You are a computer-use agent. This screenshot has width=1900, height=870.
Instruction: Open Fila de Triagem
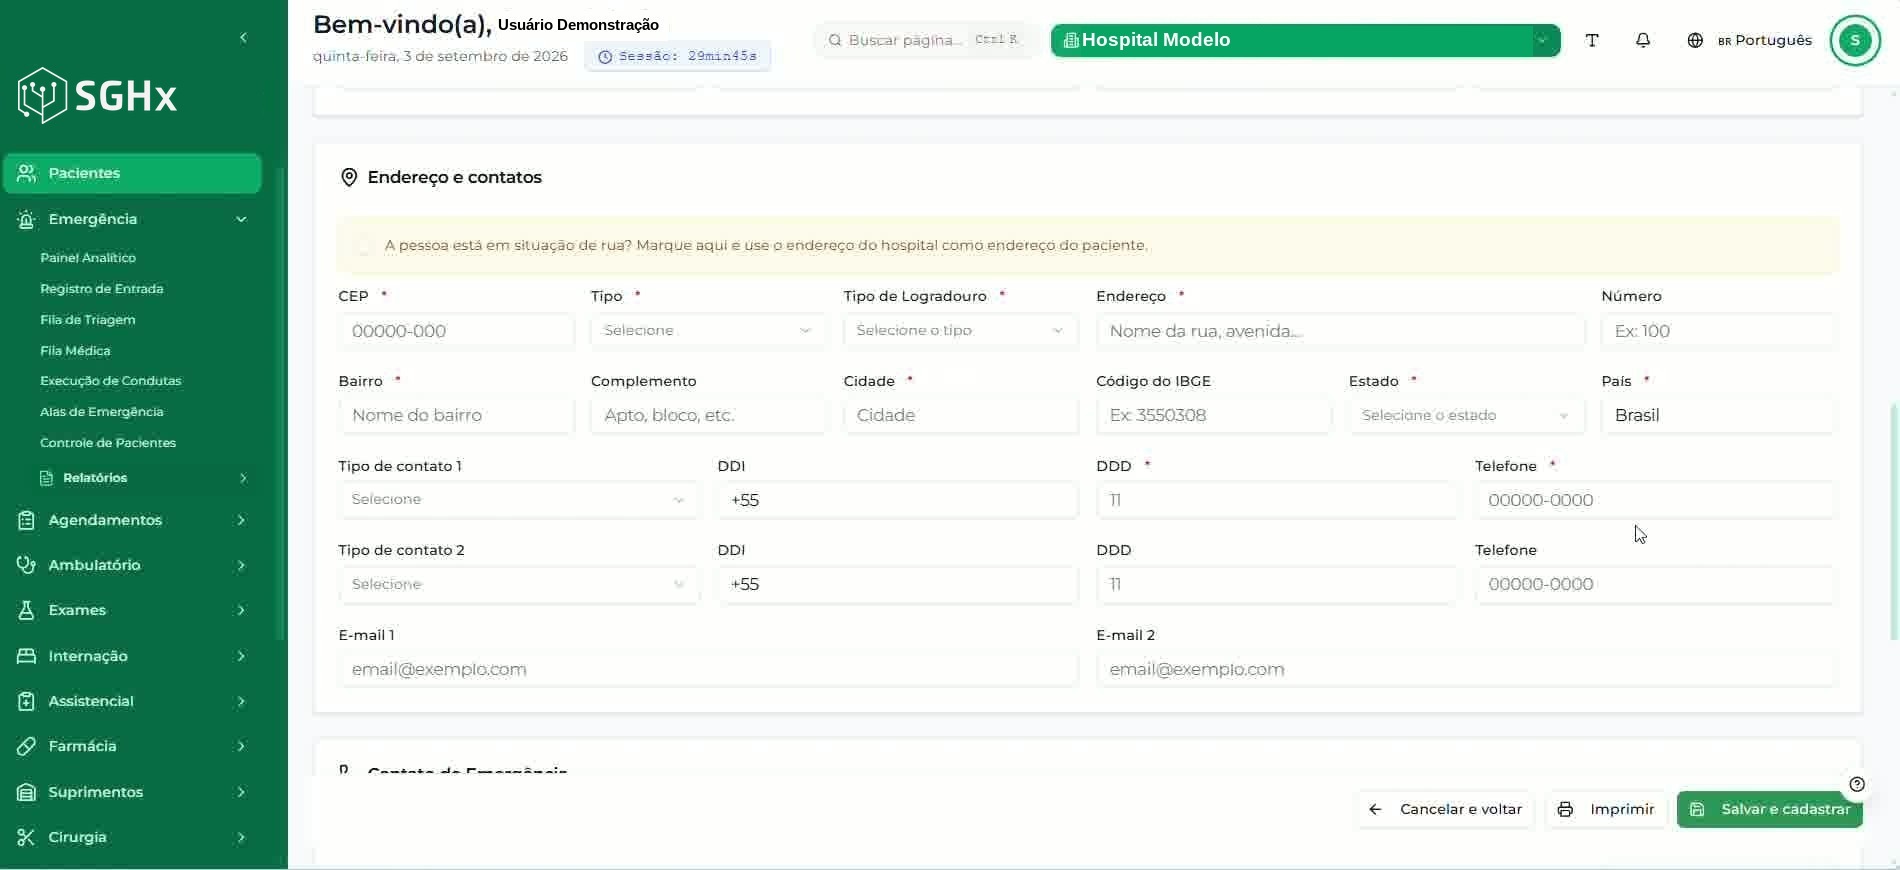[88, 320]
